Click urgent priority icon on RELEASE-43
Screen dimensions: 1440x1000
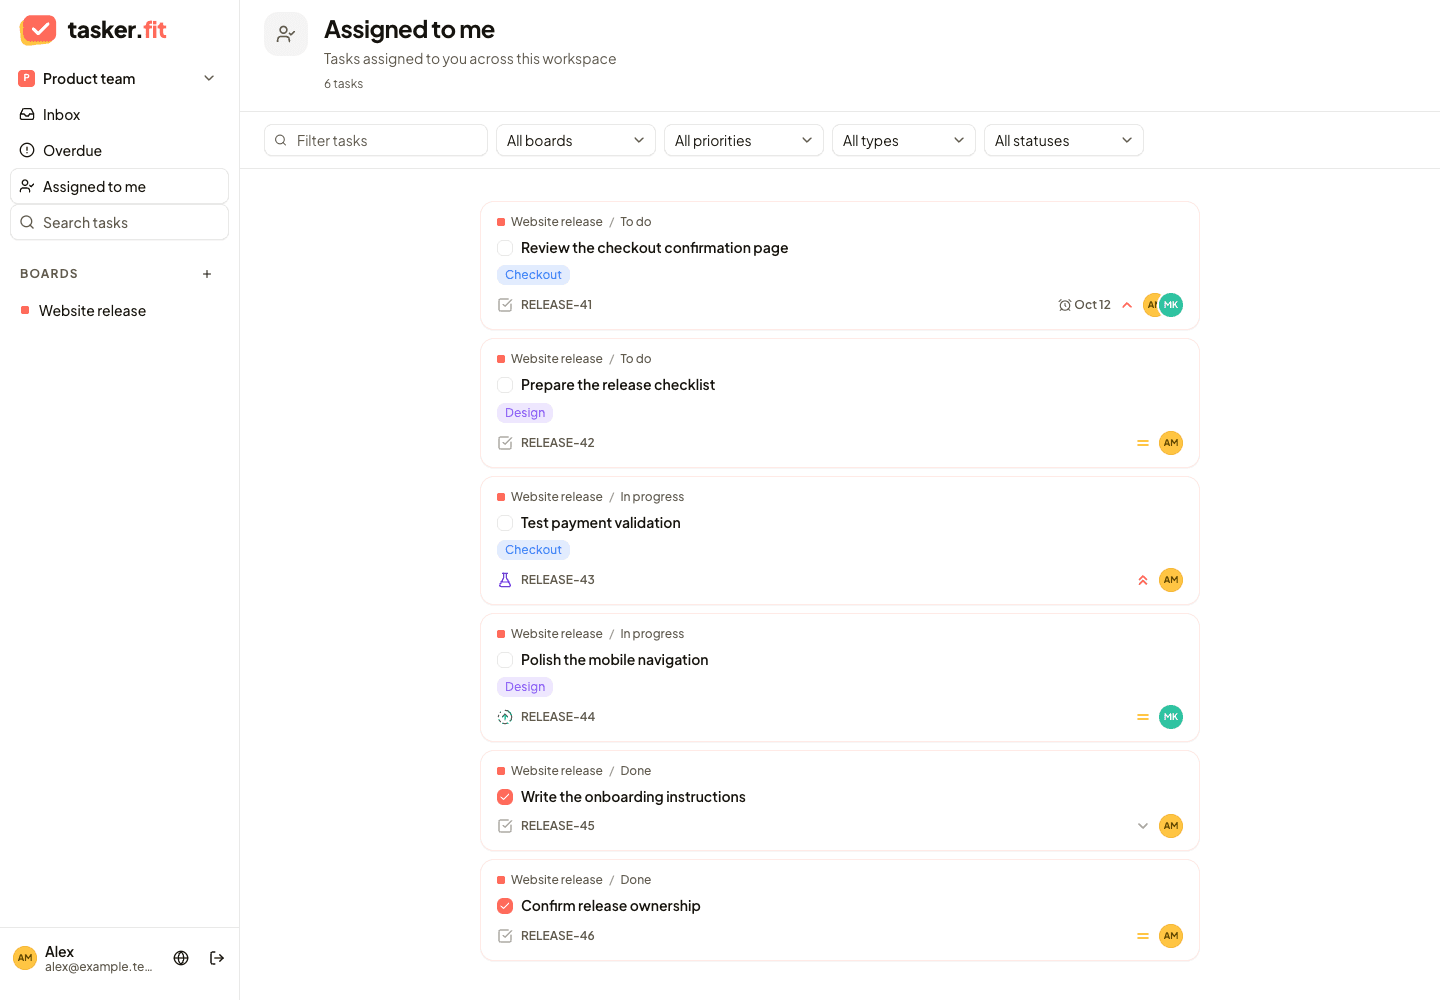(x=1143, y=580)
